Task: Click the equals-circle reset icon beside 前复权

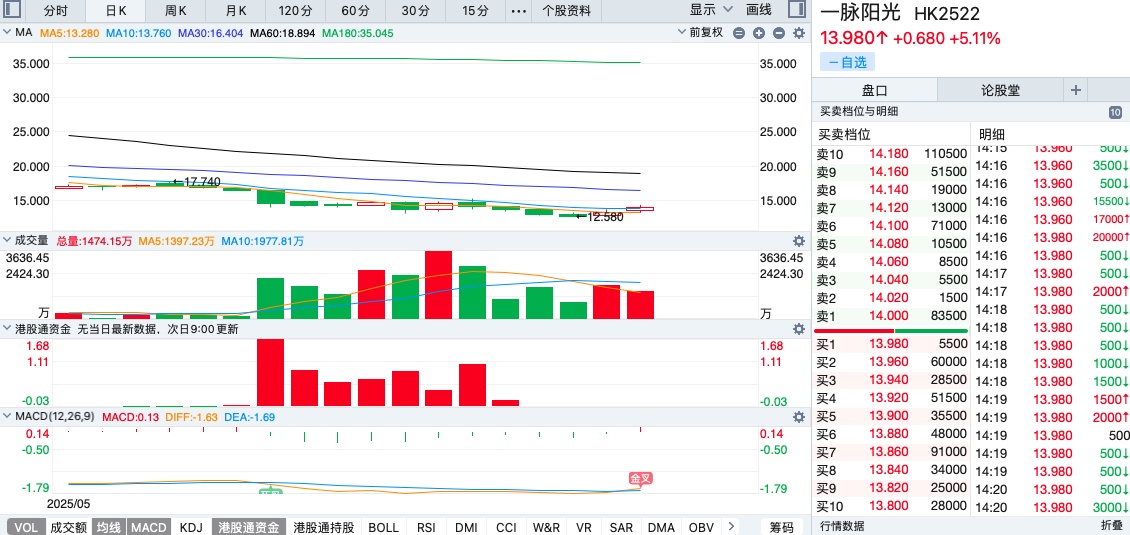Action: (x=739, y=32)
